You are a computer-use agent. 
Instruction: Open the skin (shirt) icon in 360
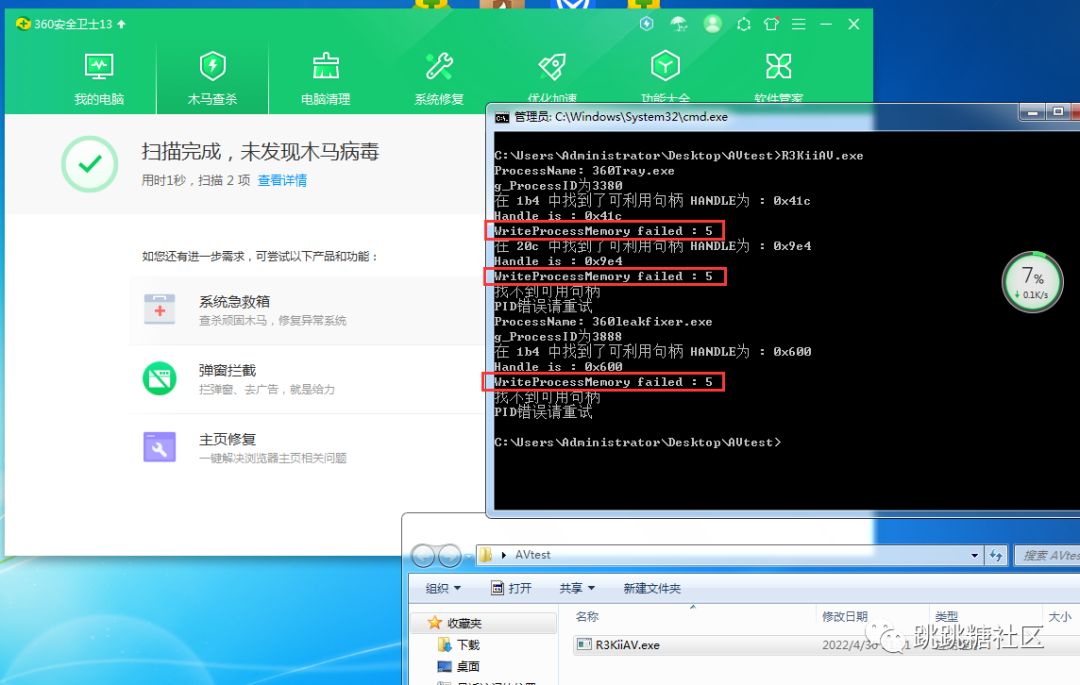(771, 24)
